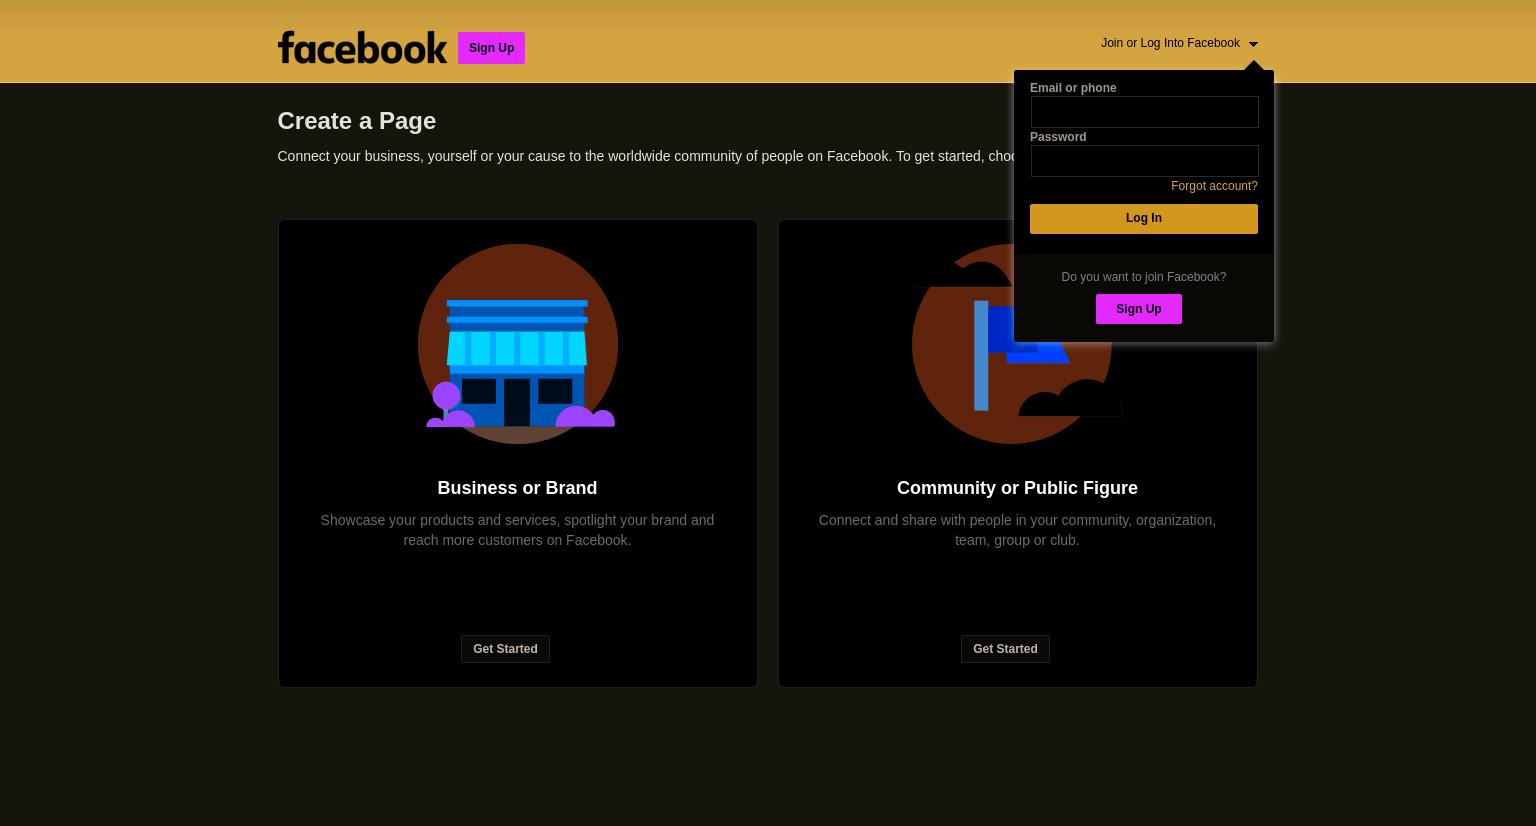Click the Sign Up button beside the logo

point(491,48)
